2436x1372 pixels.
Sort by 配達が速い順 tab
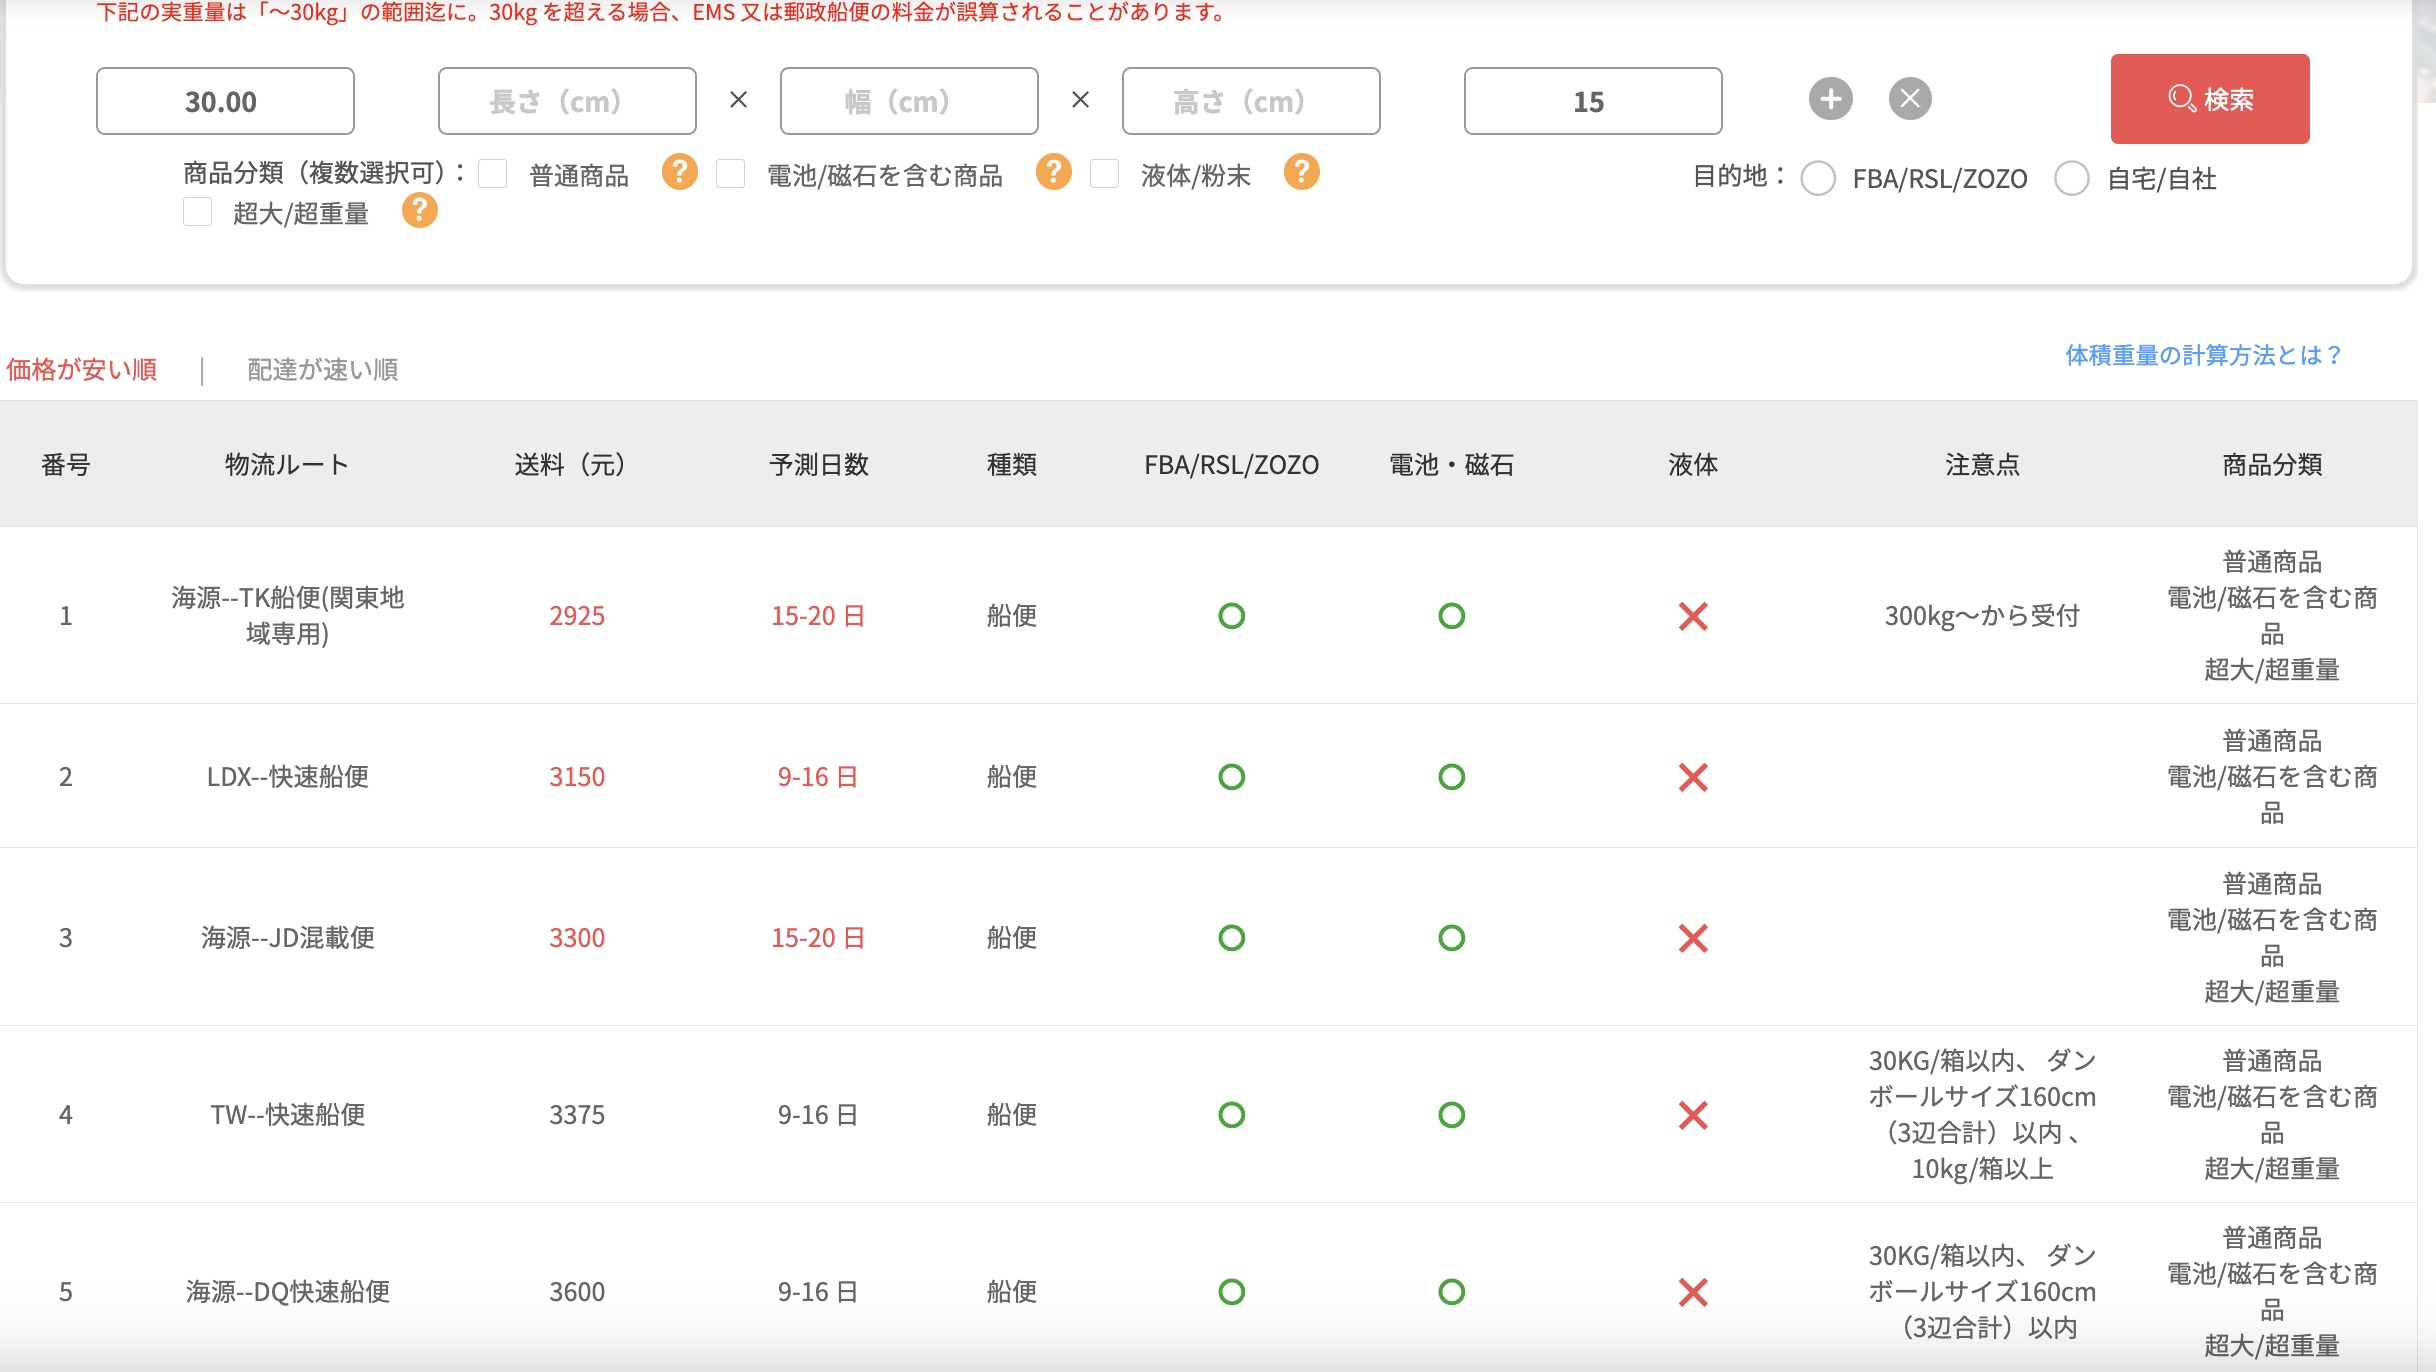tap(322, 370)
